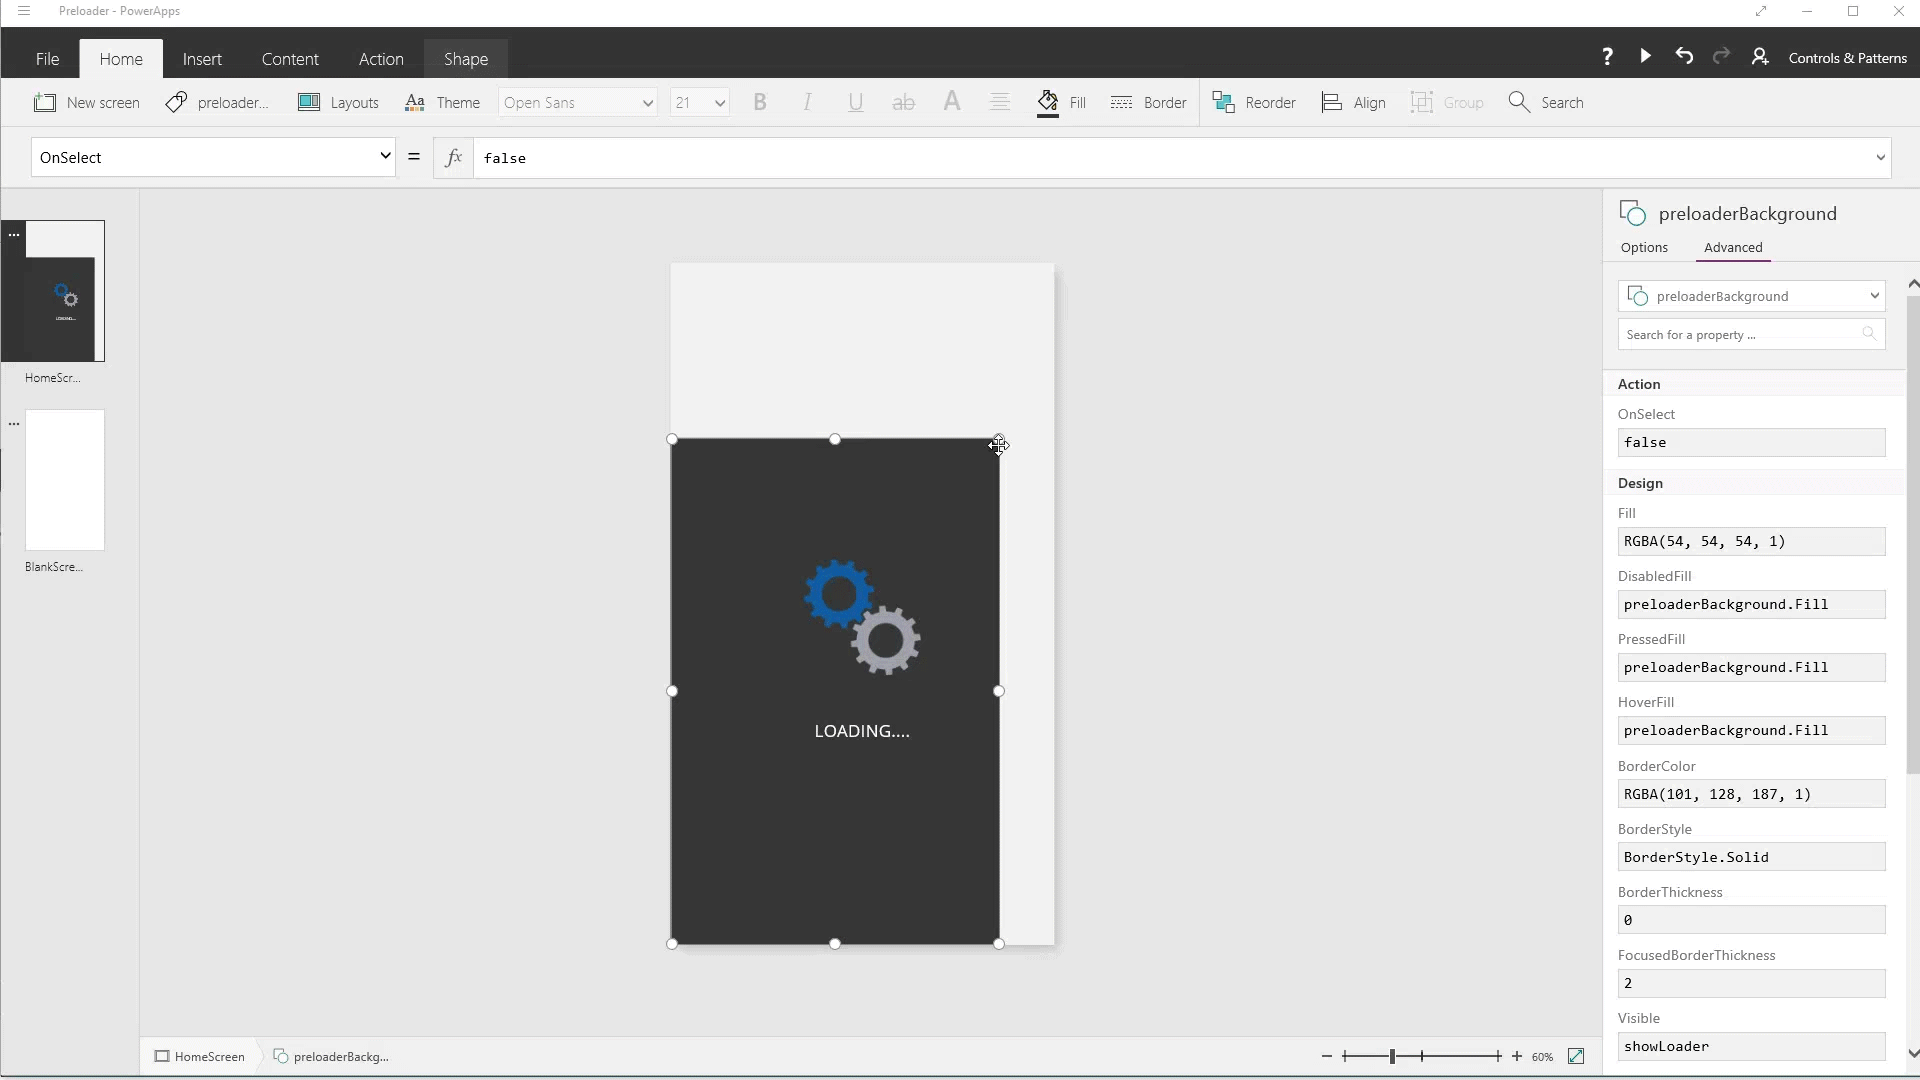Click the New screen button
This screenshot has height=1080, width=1920.
tap(87, 102)
